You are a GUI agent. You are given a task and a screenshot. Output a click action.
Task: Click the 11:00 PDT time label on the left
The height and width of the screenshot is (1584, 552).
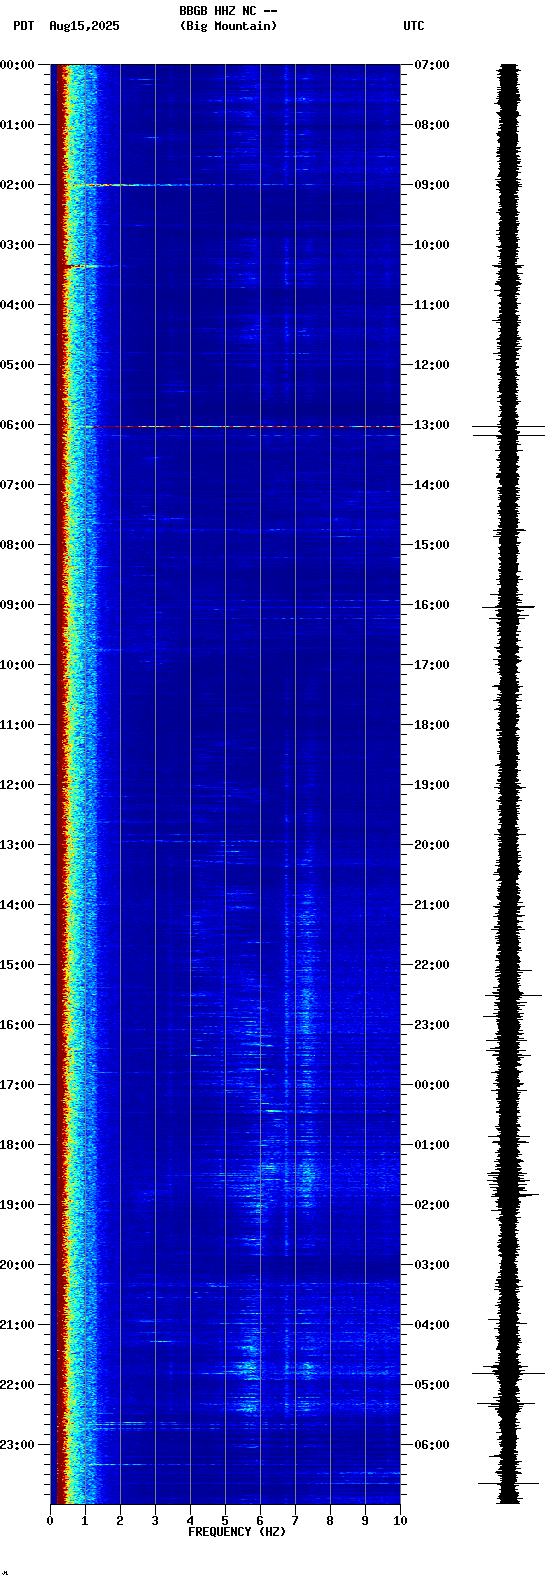coord(17,725)
